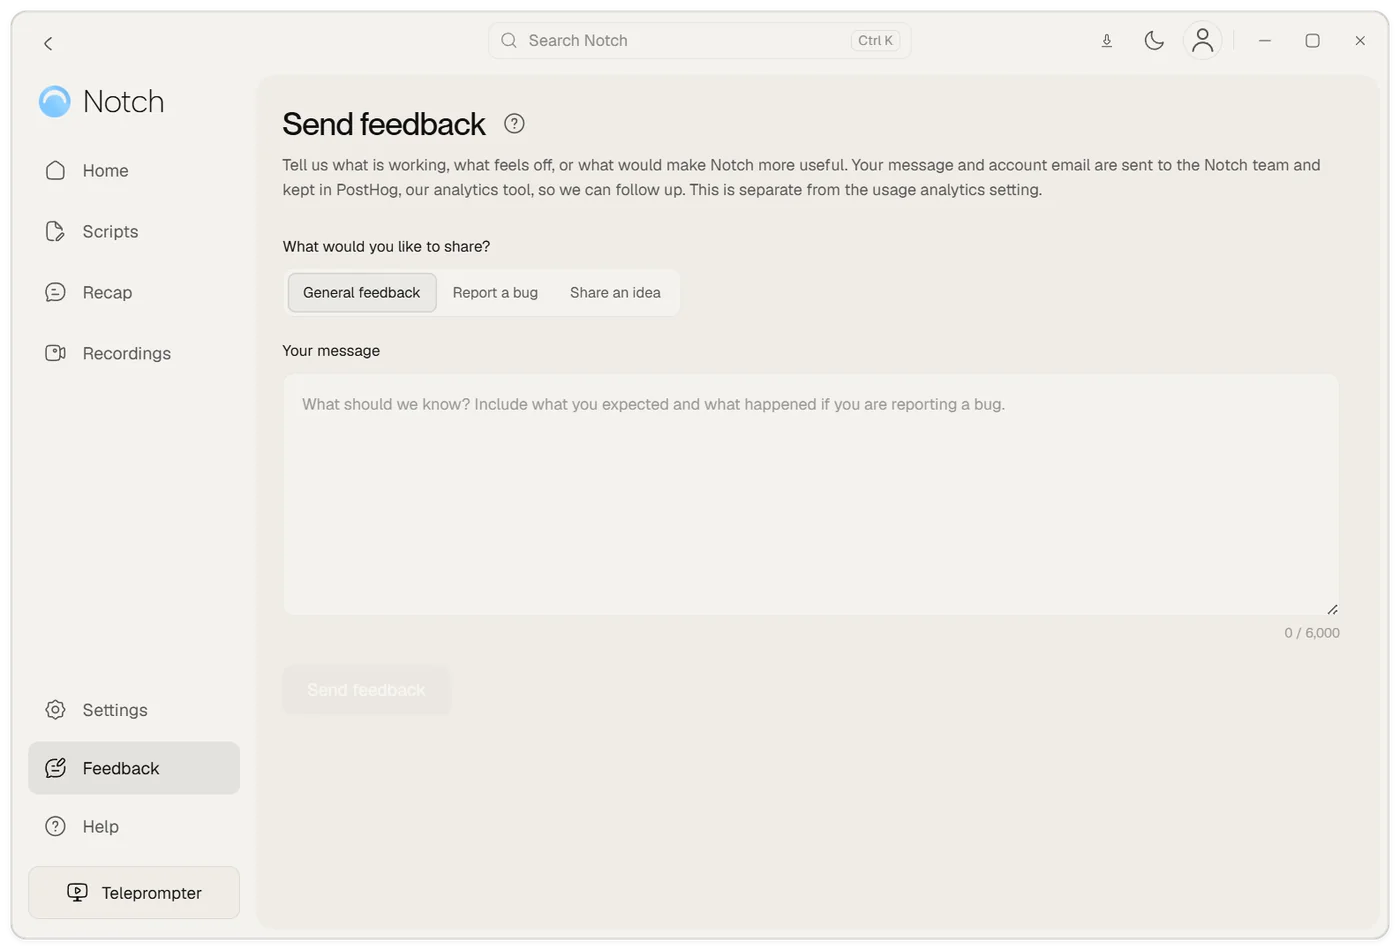Click the Send feedback button
This screenshot has height=950, width=1400.
pos(367,690)
